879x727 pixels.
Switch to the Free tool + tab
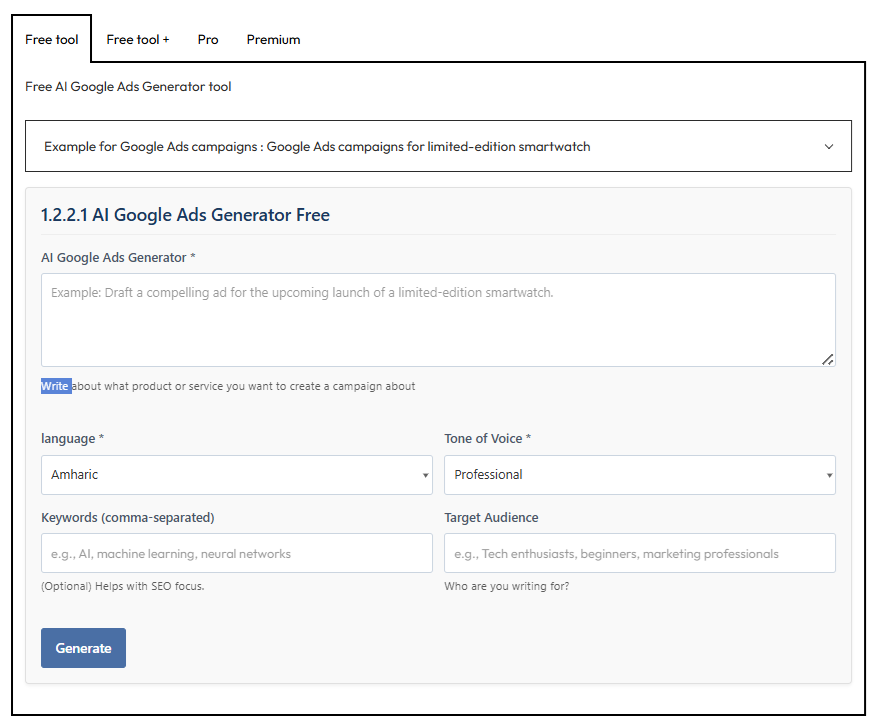coord(138,40)
